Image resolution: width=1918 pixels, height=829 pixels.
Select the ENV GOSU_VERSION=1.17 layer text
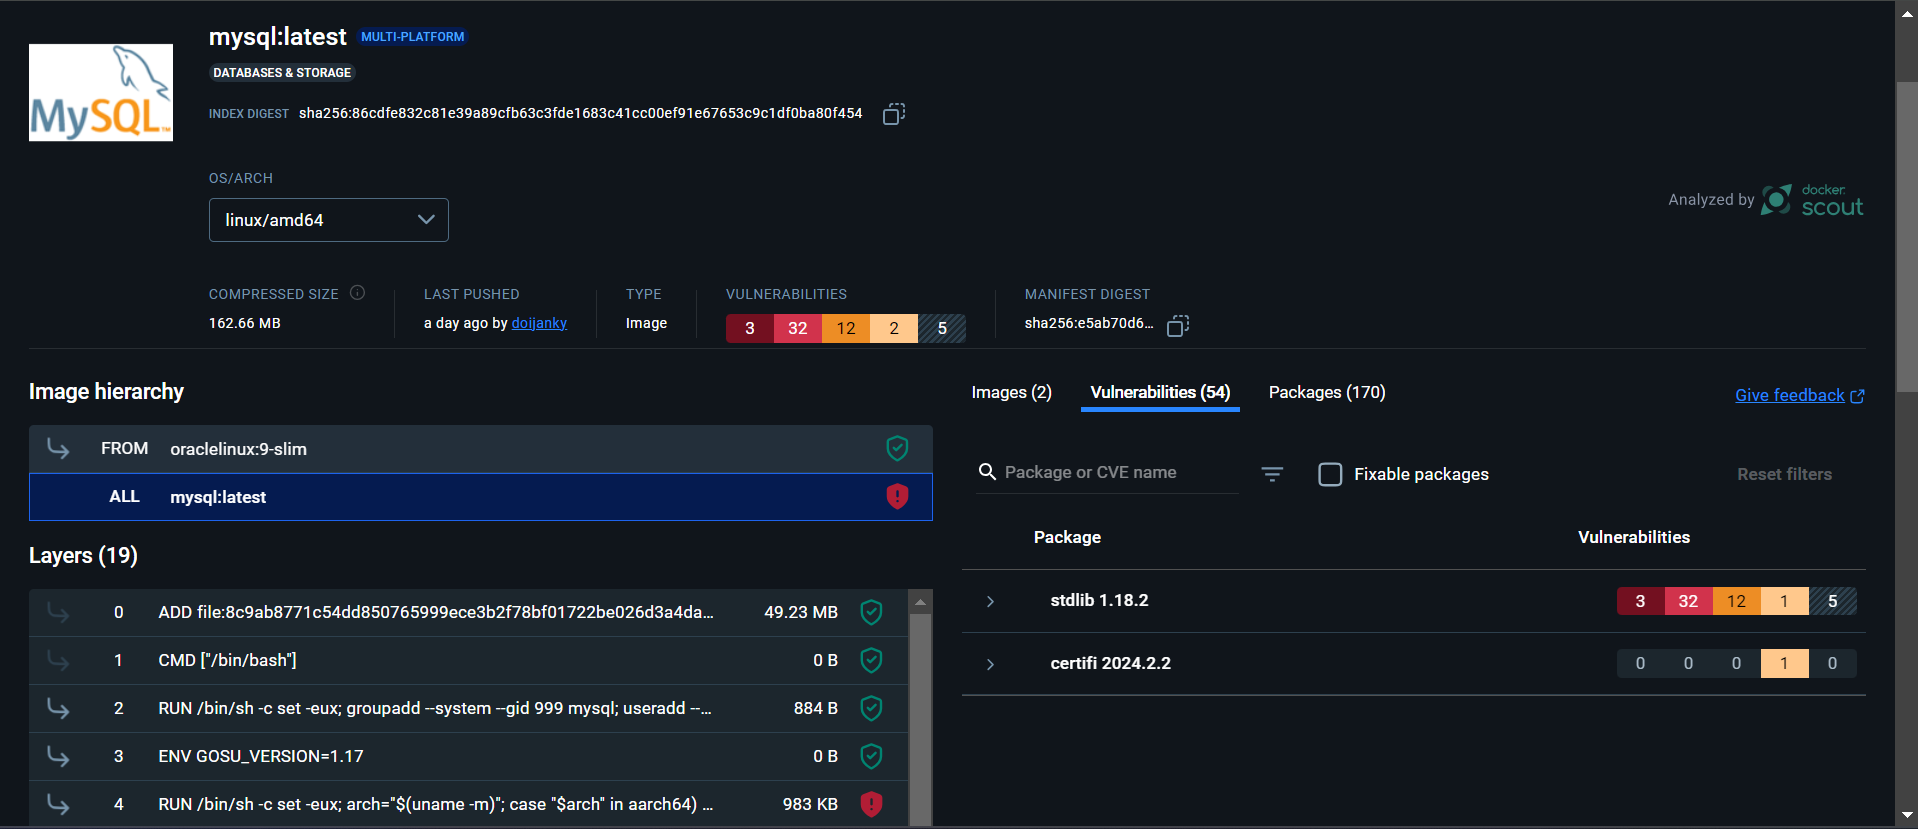click(x=261, y=756)
